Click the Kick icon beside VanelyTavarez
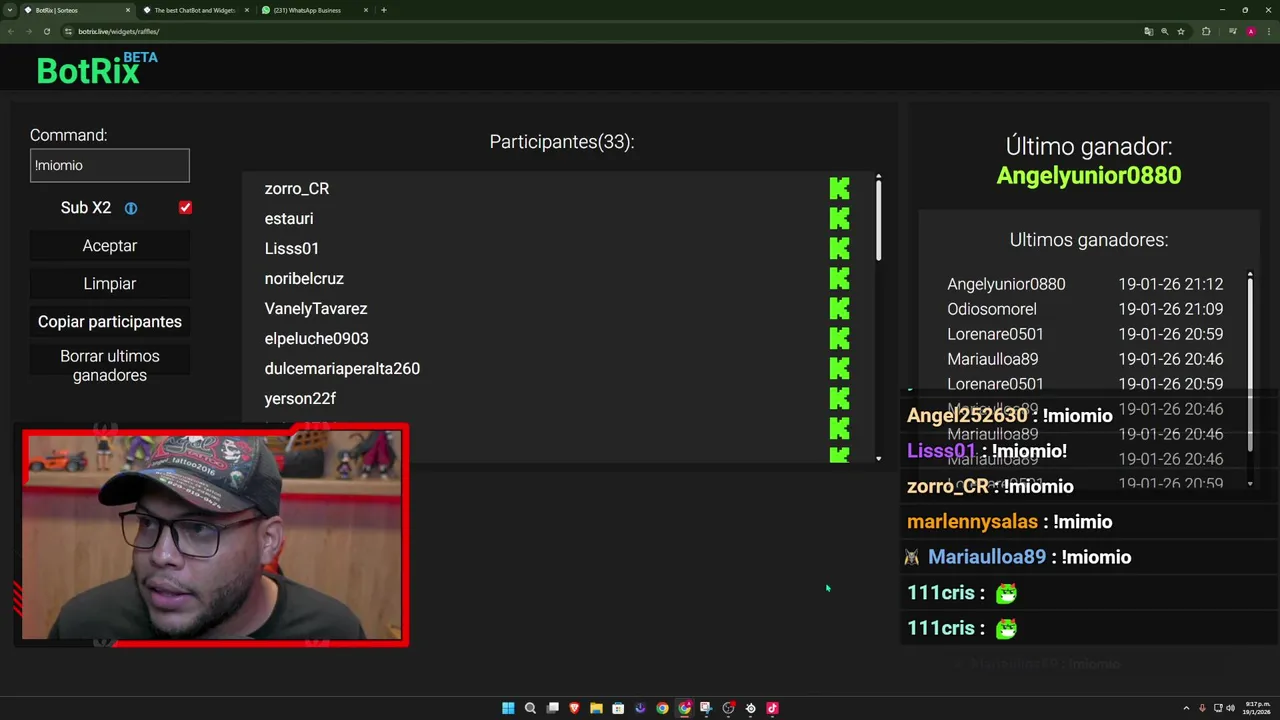The image size is (1280, 720). [839, 308]
